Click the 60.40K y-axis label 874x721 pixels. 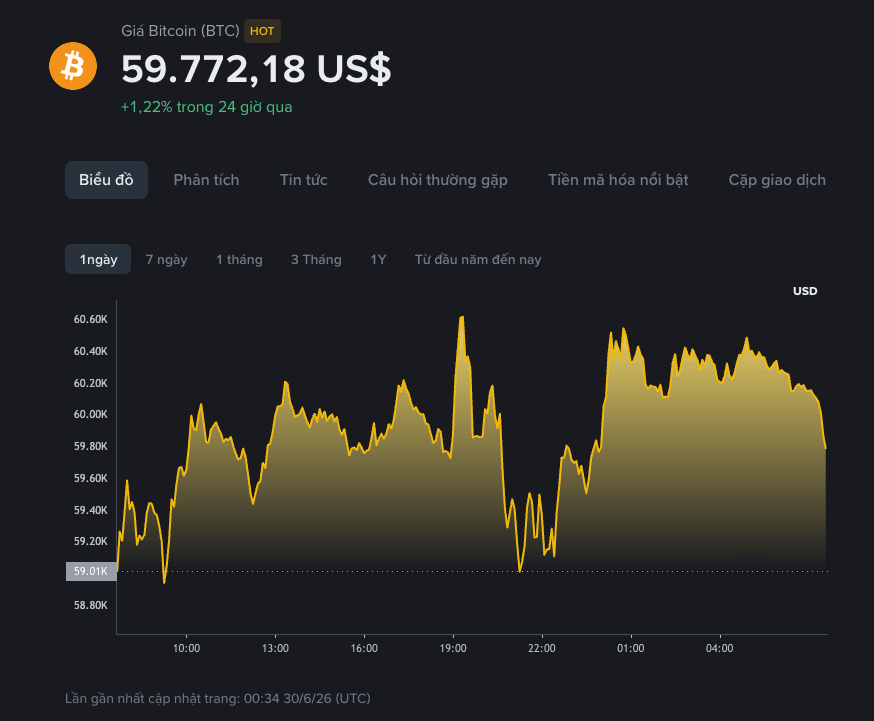click(x=90, y=351)
